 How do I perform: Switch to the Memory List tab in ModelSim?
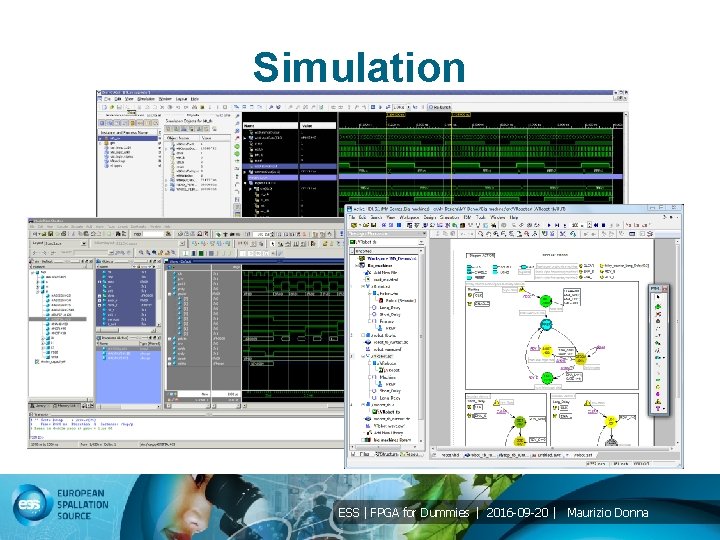click(x=67, y=406)
